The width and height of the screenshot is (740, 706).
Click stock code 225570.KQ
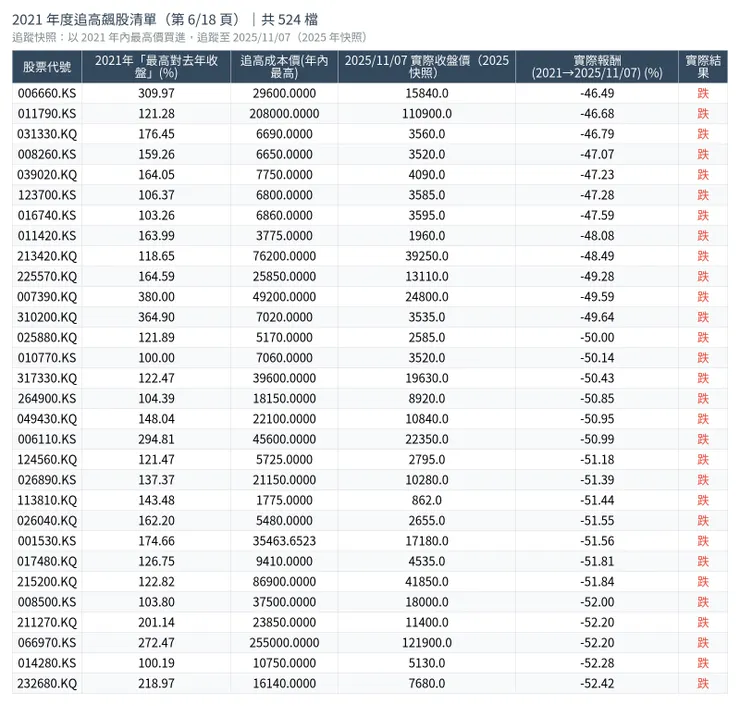[47, 277]
